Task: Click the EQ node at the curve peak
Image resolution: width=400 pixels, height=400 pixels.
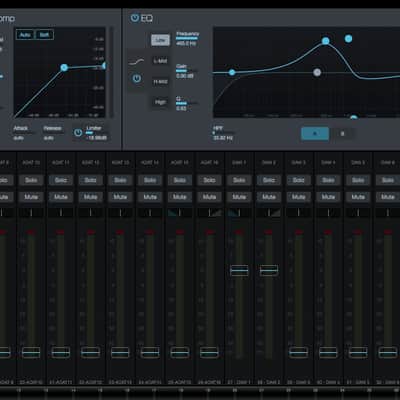Action: click(326, 41)
